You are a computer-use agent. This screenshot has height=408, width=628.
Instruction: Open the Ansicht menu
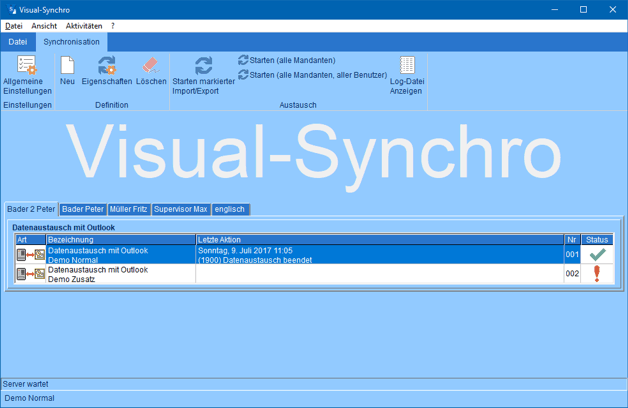pyautogui.click(x=44, y=26)
